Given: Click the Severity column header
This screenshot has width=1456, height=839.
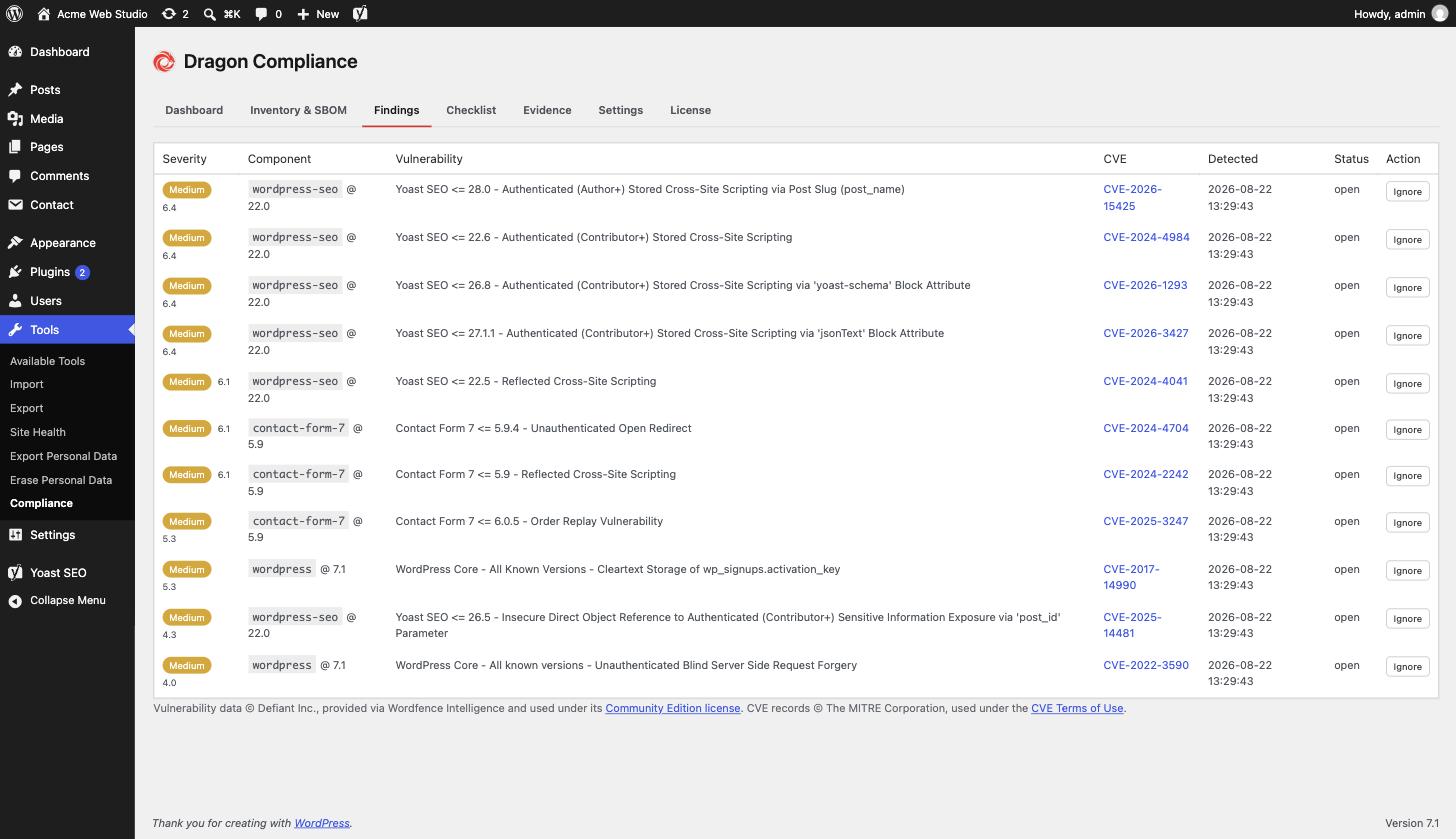Looking at the screenshot, I should [184, 159].
